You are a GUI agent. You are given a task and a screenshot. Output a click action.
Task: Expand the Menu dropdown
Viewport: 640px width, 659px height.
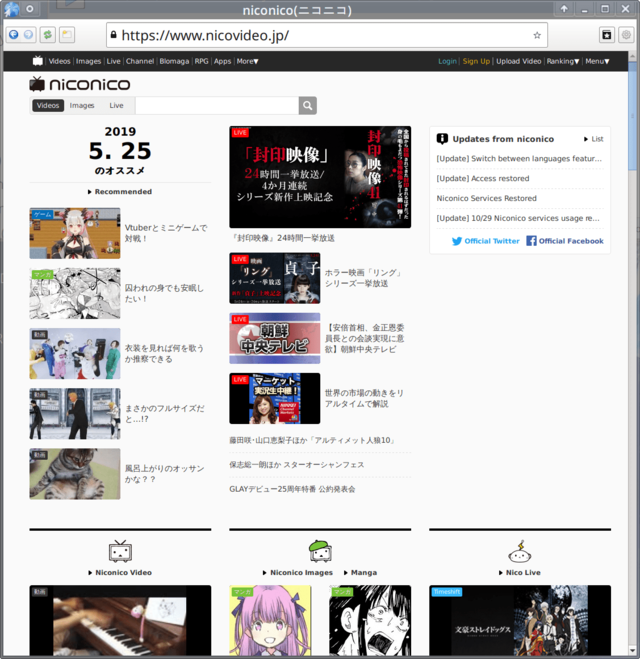[597, 61]
